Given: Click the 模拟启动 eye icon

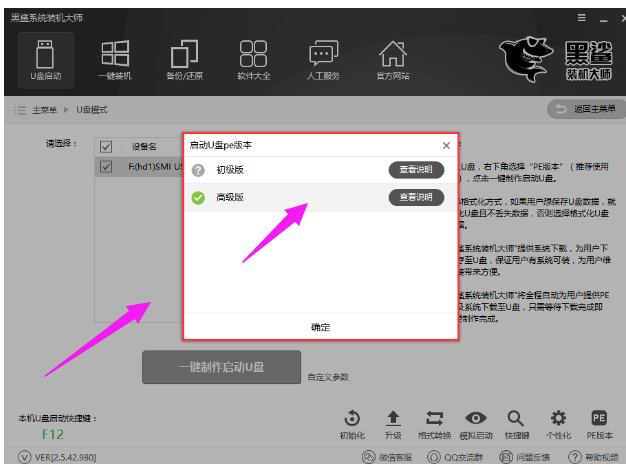Looking at the screenshot, I should click(x=476, y=424).
